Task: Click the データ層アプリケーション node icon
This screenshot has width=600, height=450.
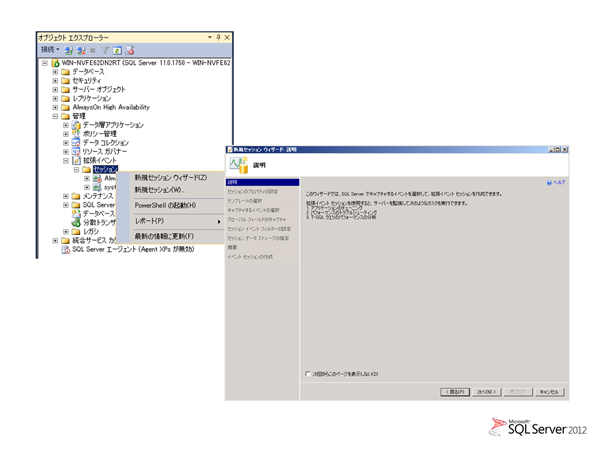Action: pos(76,125)
